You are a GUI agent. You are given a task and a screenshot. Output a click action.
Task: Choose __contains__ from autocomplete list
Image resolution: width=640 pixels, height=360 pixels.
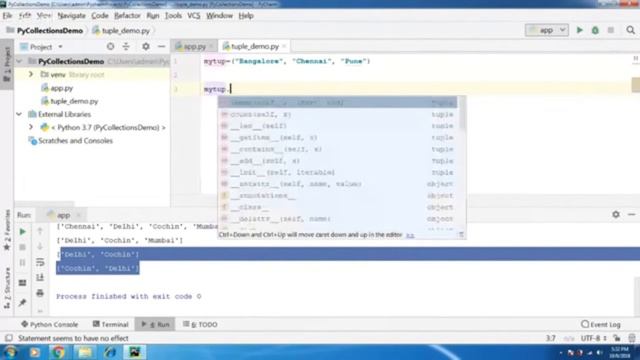(x=337, y=149)
